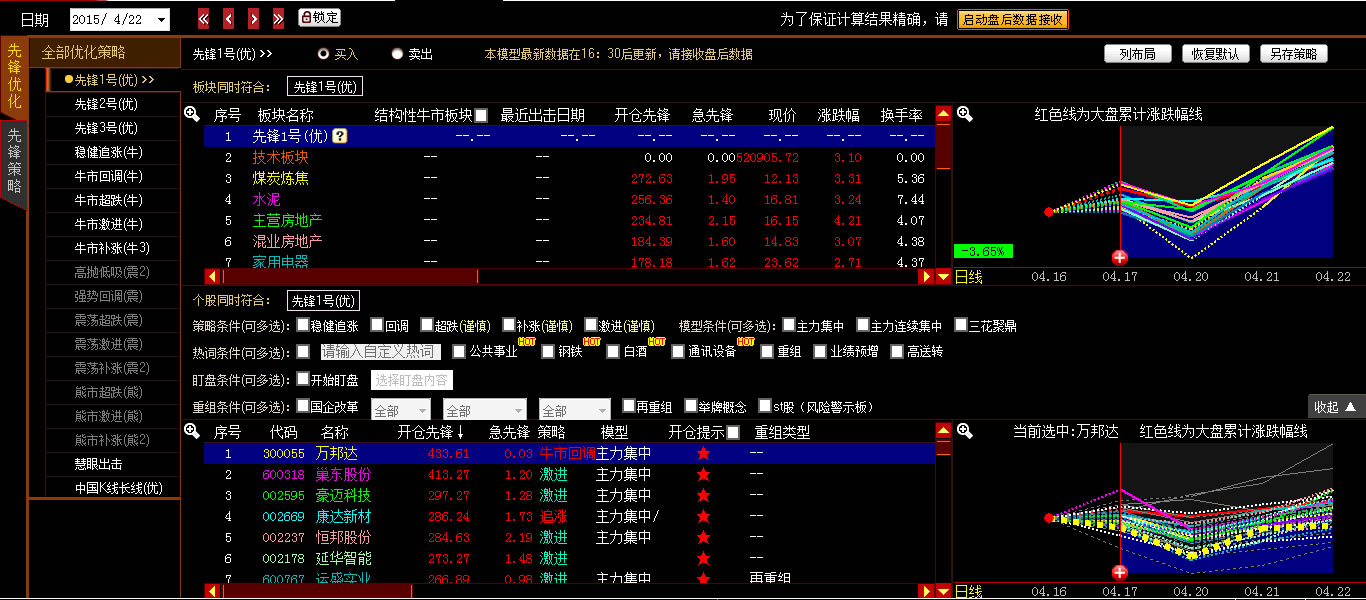Select 牛市回调(牛) in strategy list
Image resolution: width=1366 pixels, height=600 pixels.
[108, 175]
